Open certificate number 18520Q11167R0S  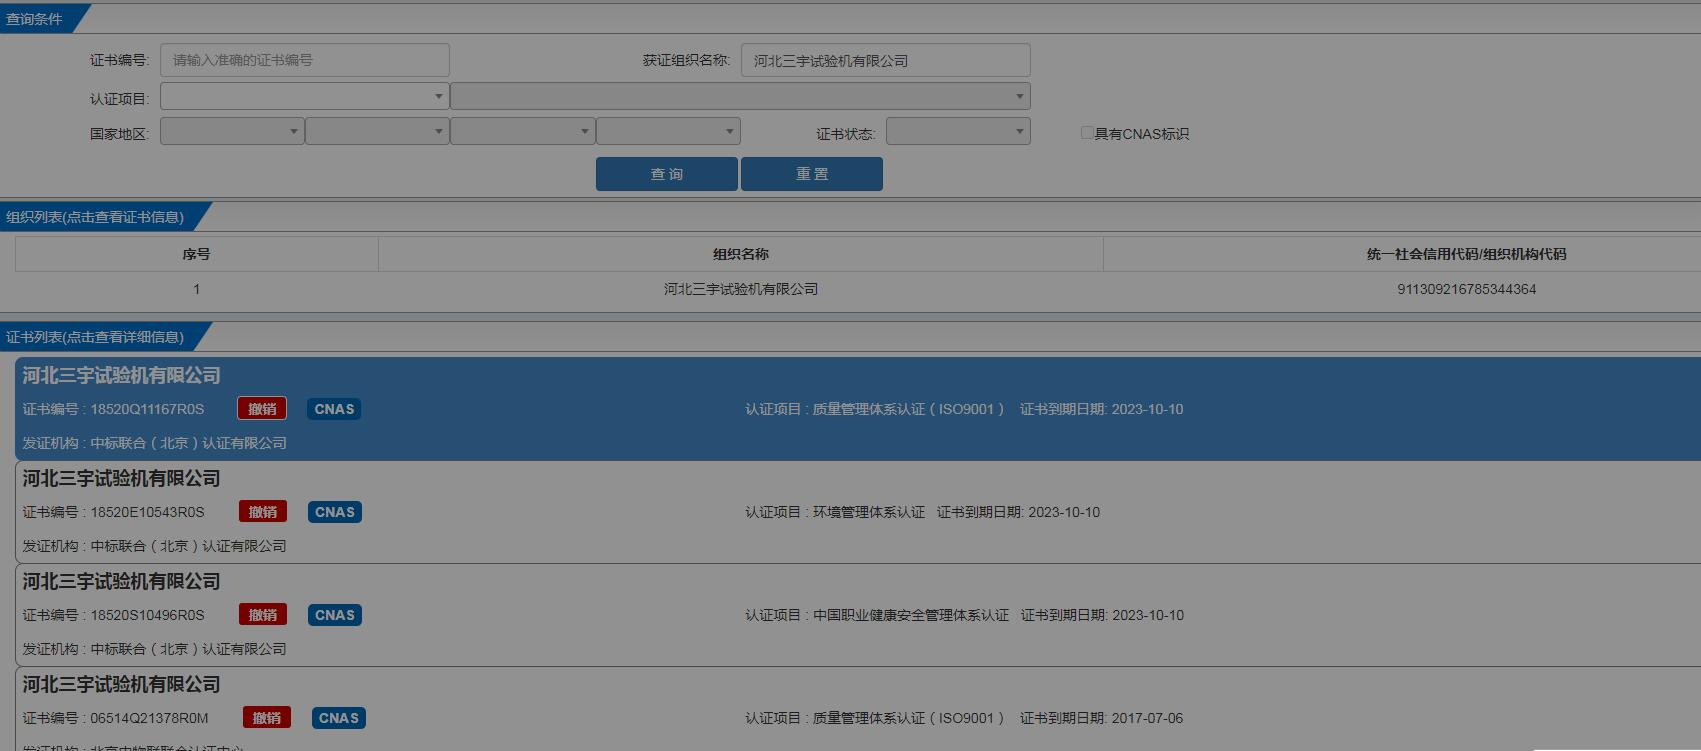[147, 409]
